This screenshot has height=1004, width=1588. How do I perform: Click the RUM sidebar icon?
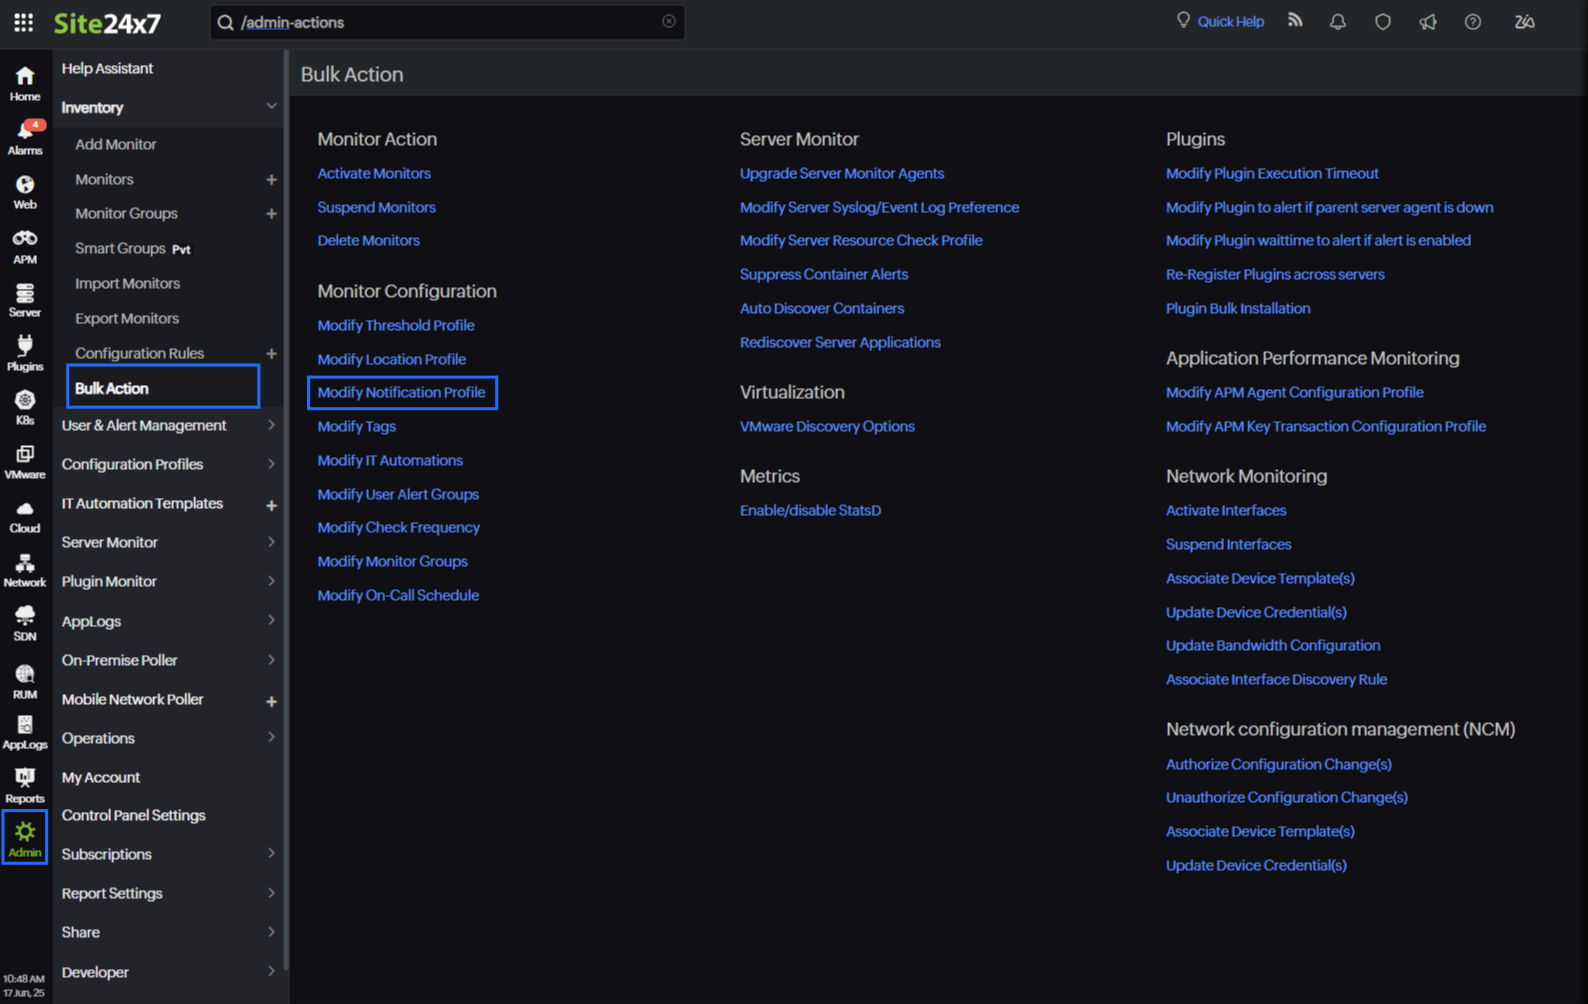click(25, 681)
